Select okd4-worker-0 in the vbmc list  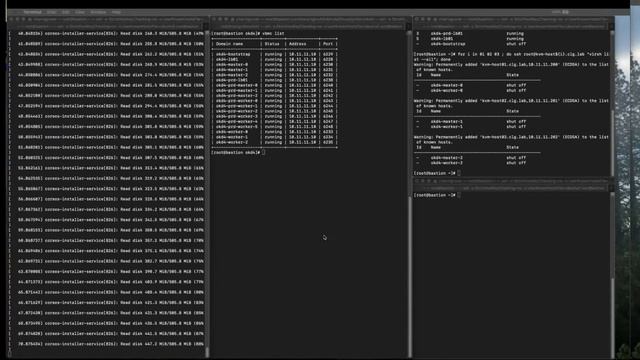[232, 132]
